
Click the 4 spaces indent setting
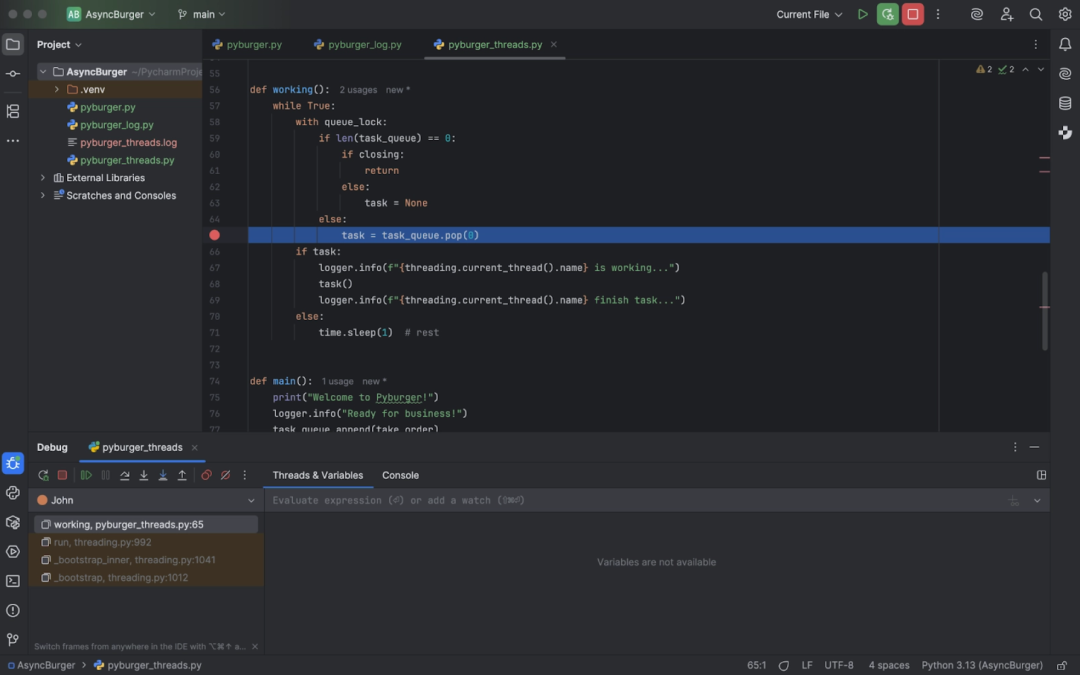tap(889, 665)
